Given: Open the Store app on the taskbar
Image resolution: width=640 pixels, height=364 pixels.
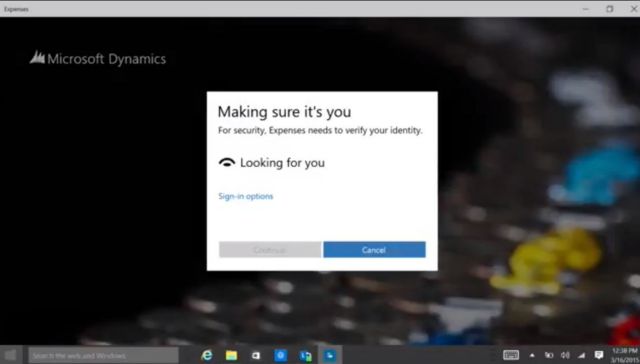Looking at the screenshot, I should tap(256, 355).
